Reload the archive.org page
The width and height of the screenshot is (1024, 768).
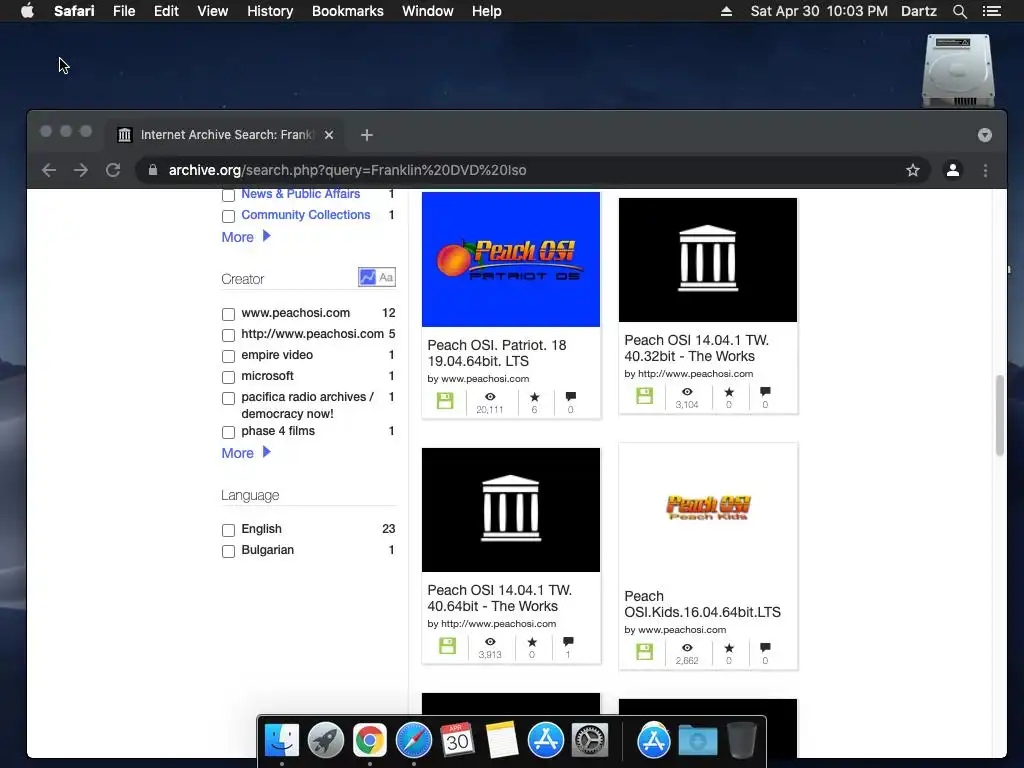pyautogui.click(x=113, y=170)
